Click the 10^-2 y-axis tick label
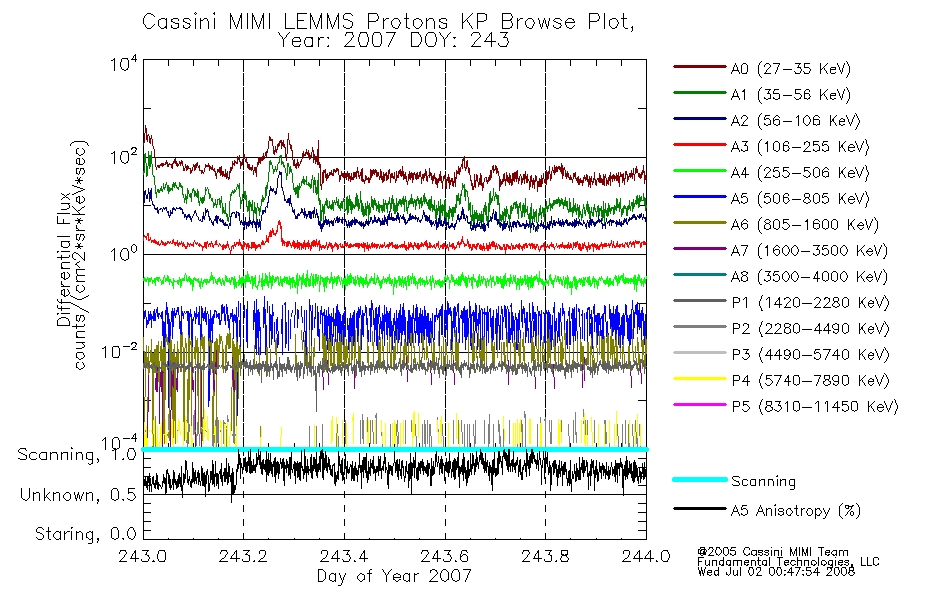Viewport: 950px width, 600px height. (x=119, y=351)
